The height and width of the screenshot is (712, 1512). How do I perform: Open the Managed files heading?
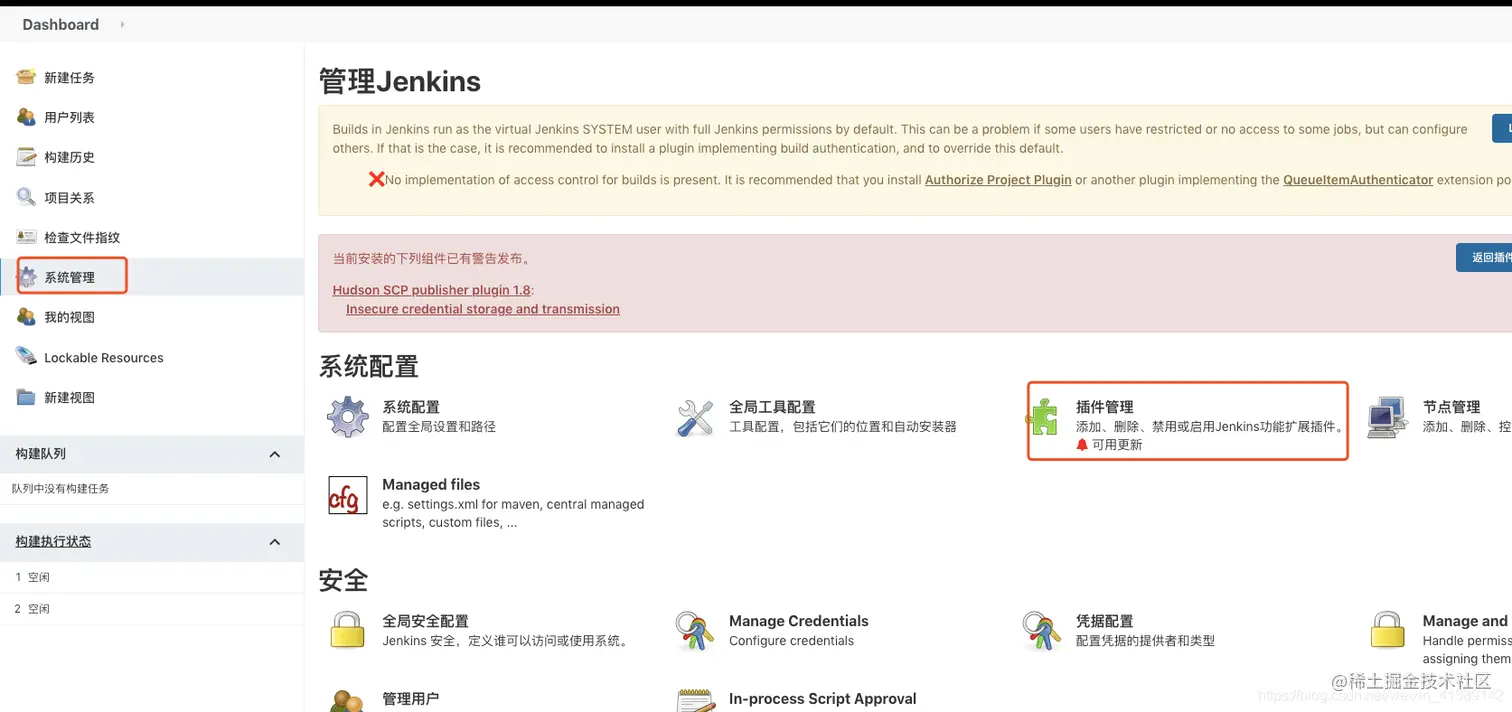pyautogui.click(x=431, y=484)
